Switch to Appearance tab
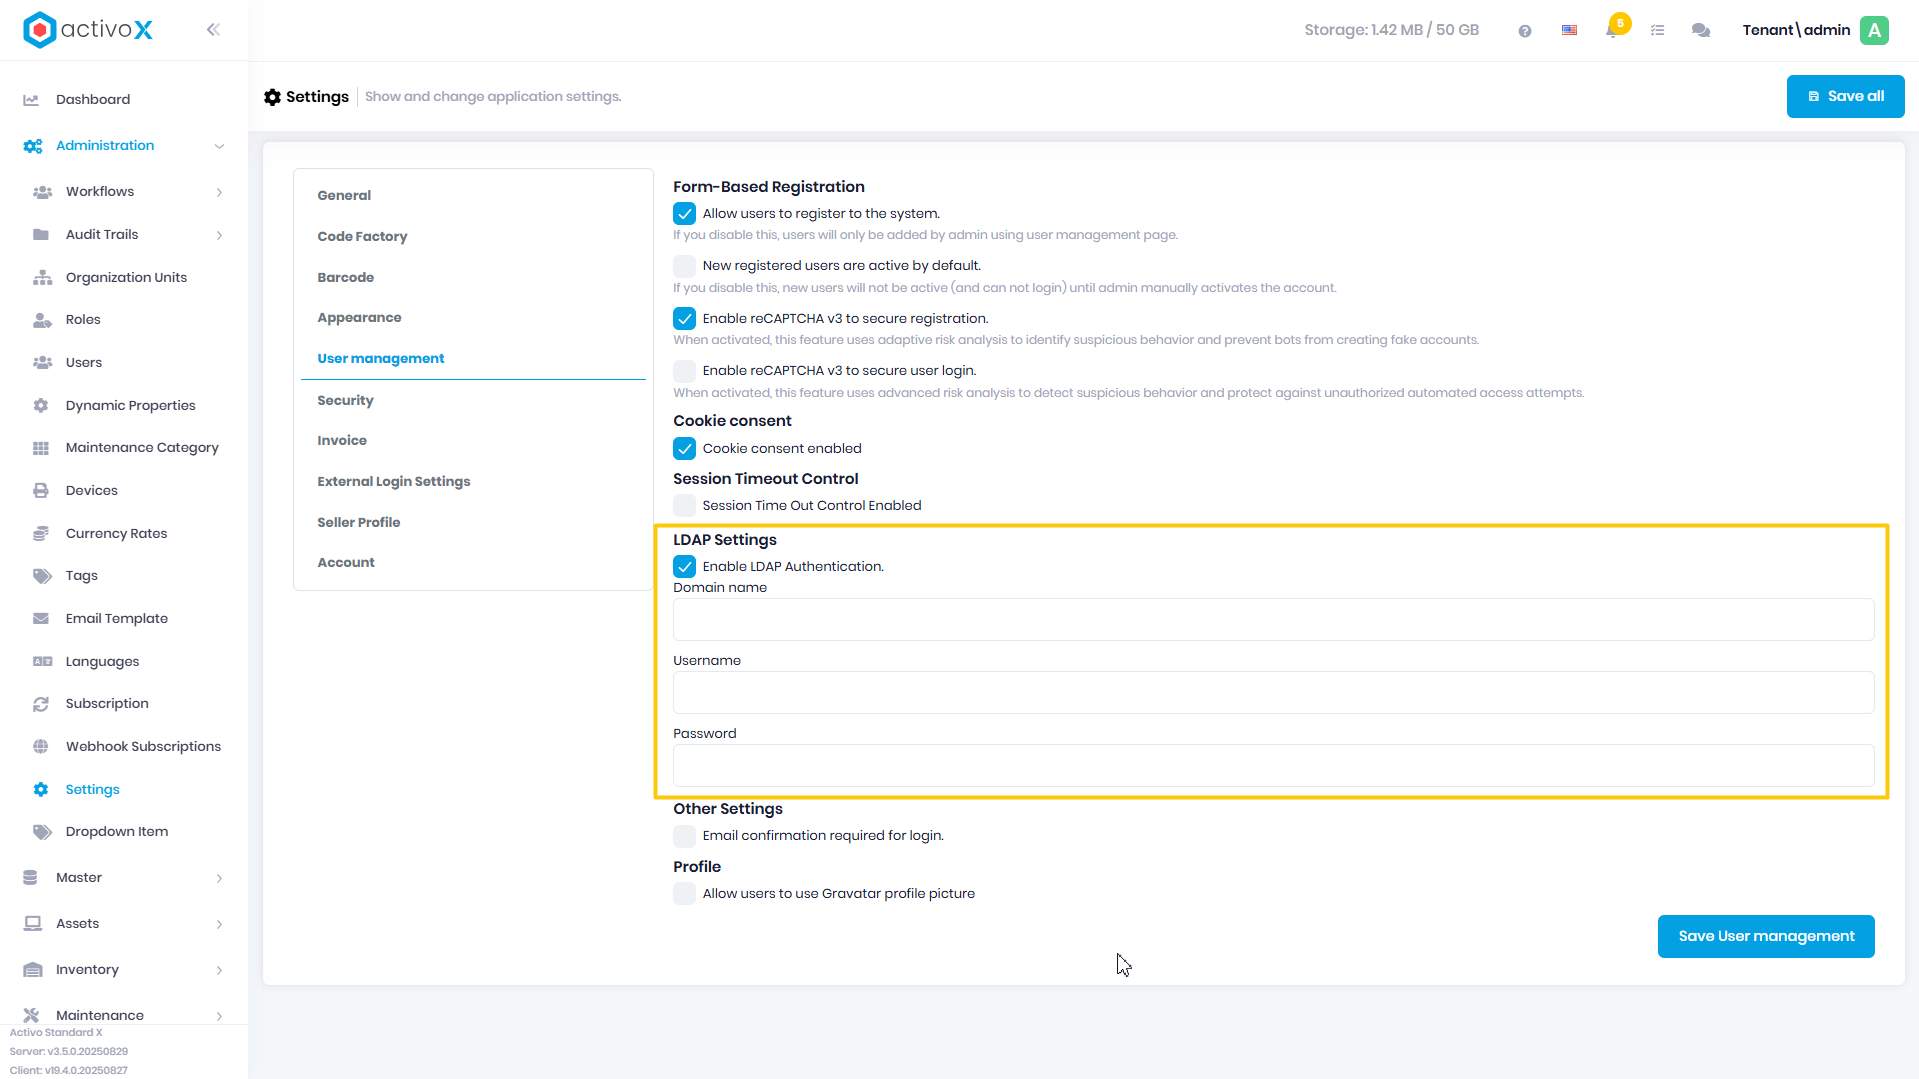The height and width of the screenshot is (1079, 1919). click(359, 318)
